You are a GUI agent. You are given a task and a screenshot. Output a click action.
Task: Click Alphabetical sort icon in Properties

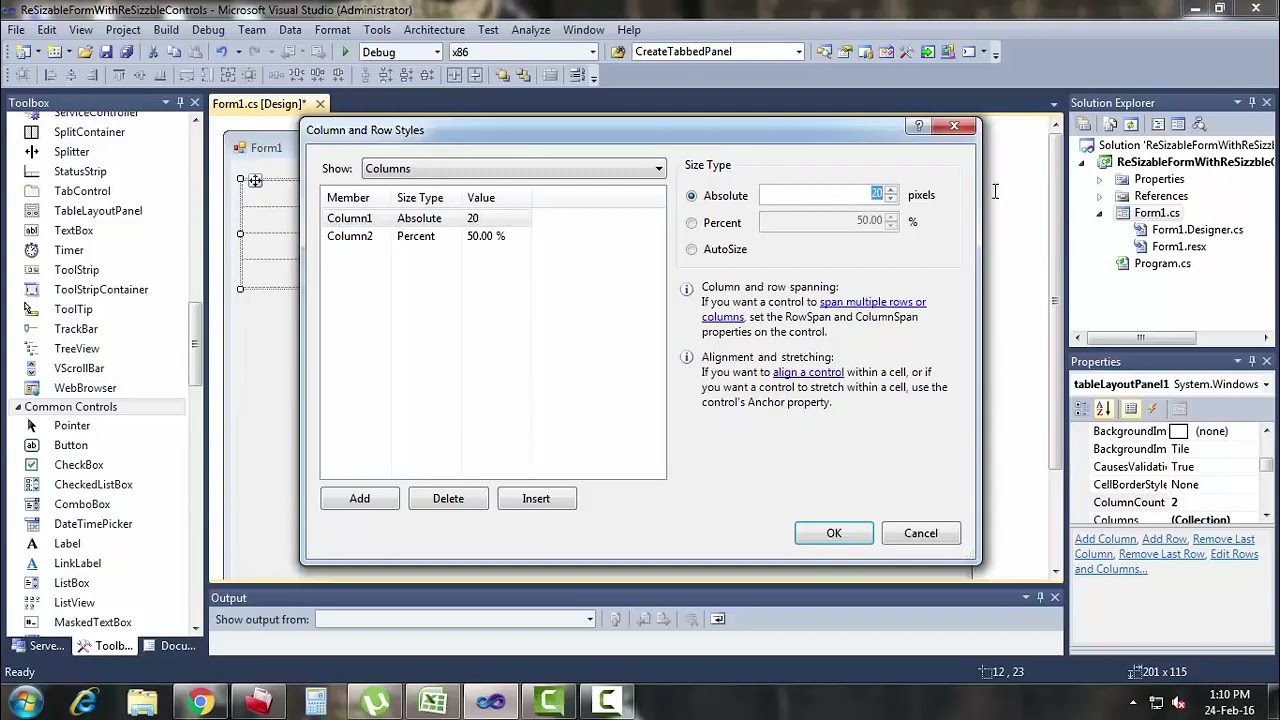click(x=1103, y=408)
